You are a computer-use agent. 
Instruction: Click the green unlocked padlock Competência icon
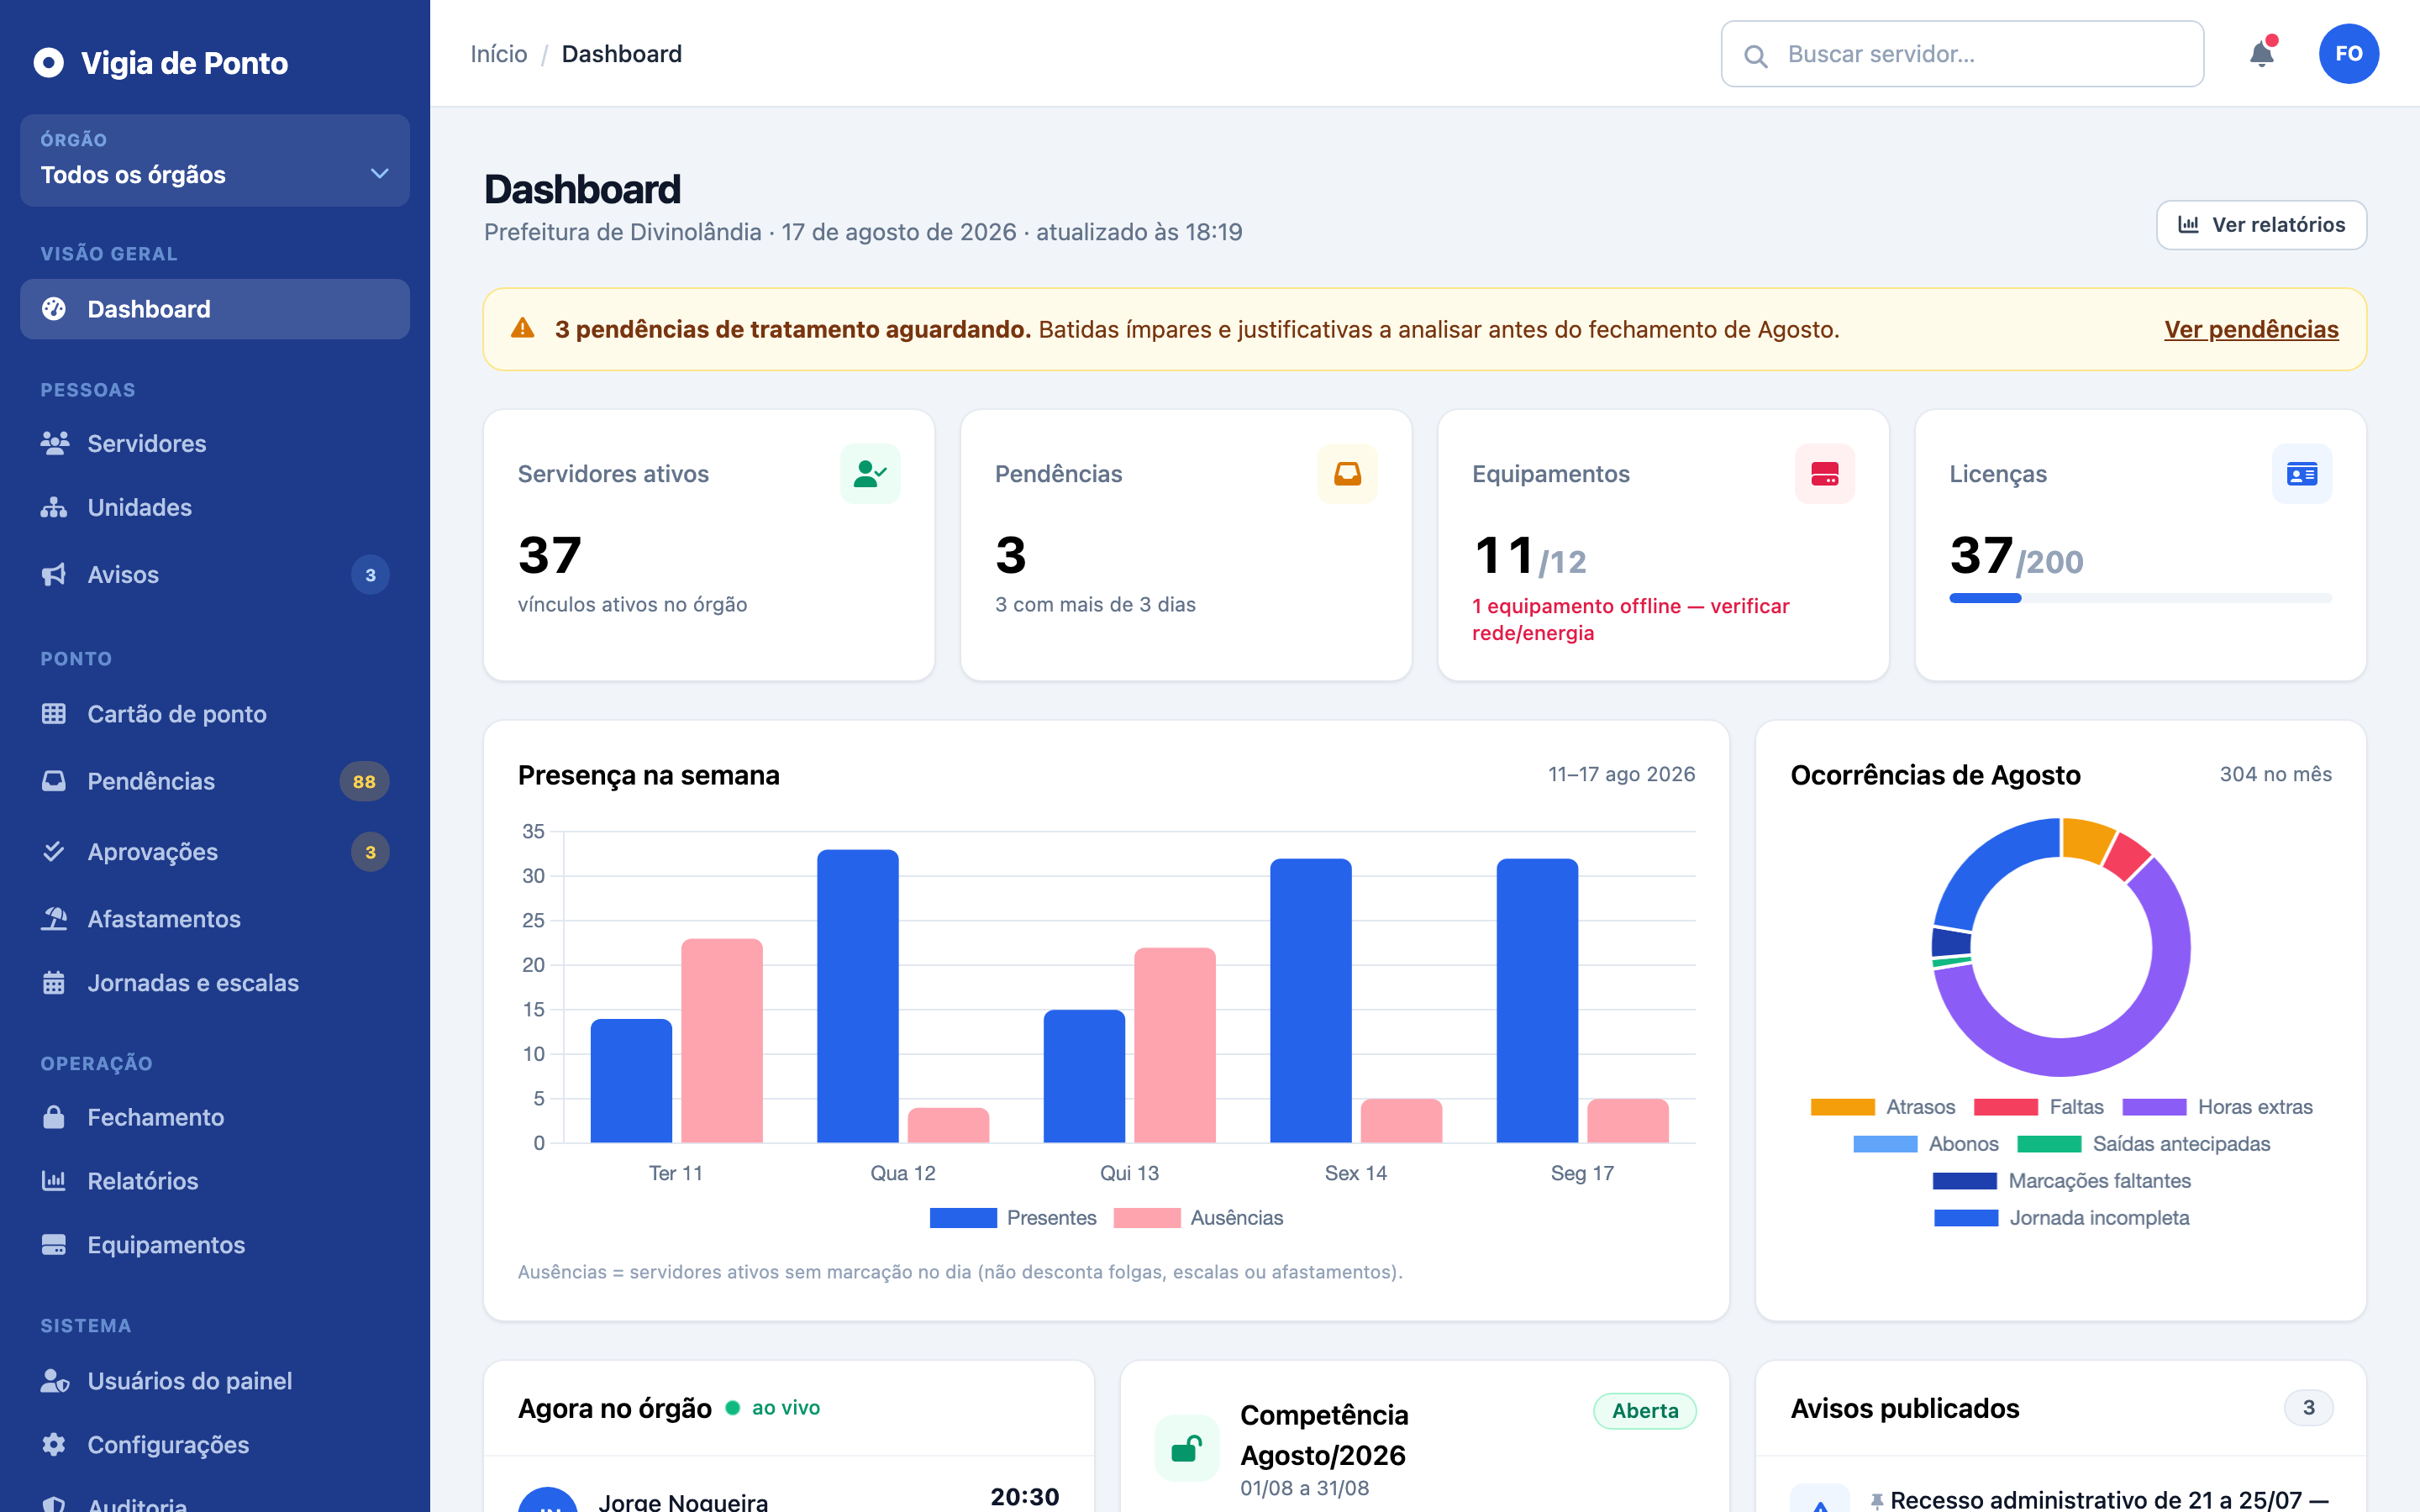pyautogui.click(x=1186, y=1447)
